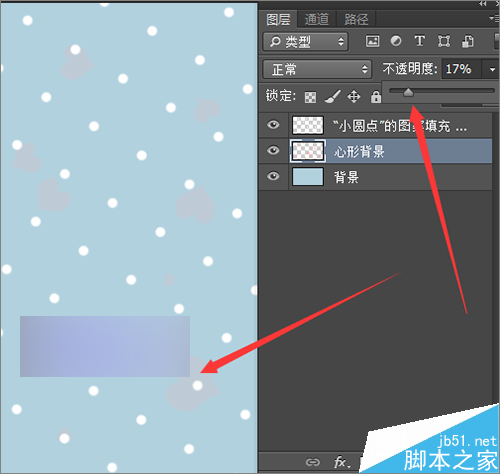
Task: Enable lock position move icon
Action: click(354, 97)
